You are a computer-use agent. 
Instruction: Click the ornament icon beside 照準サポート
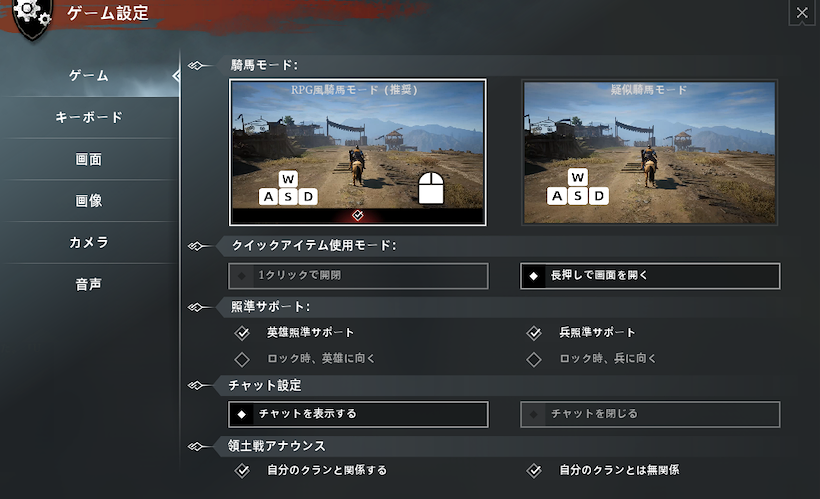pyautogui.click(x=196, y=307)
